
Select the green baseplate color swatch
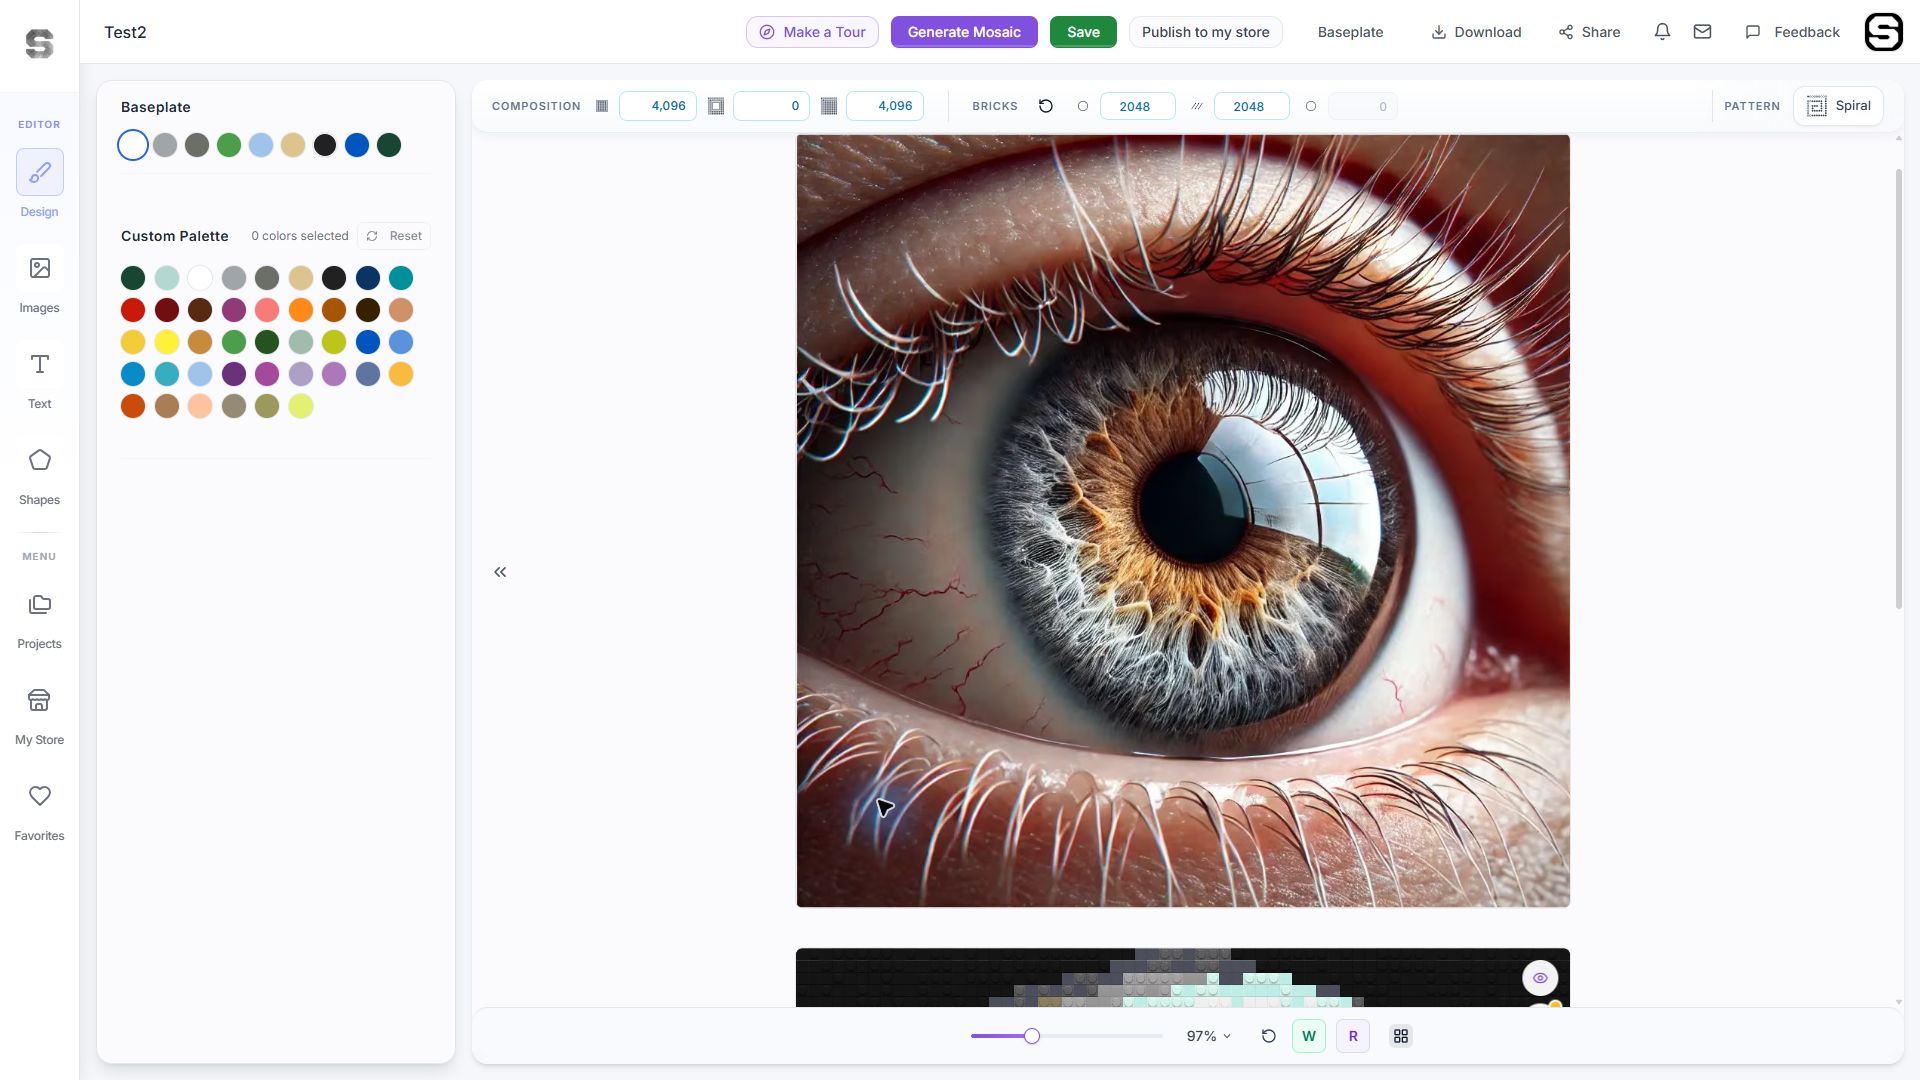(x=229, y=145)
